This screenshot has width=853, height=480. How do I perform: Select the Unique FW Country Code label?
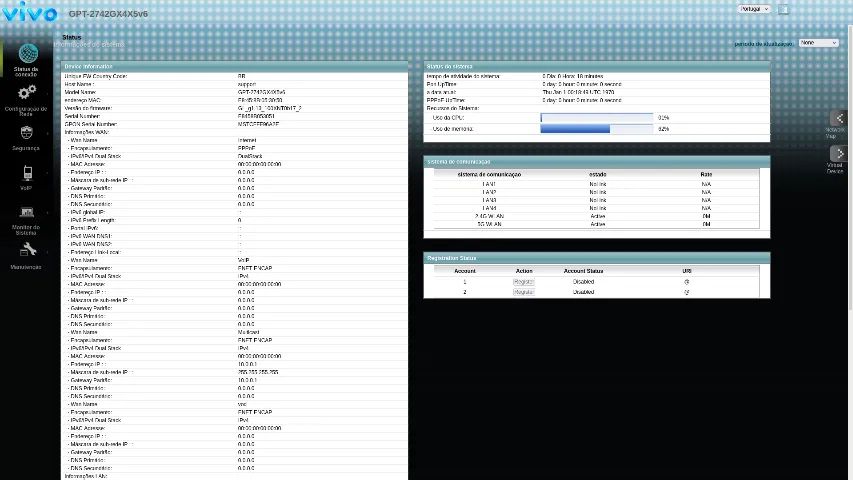96,76
